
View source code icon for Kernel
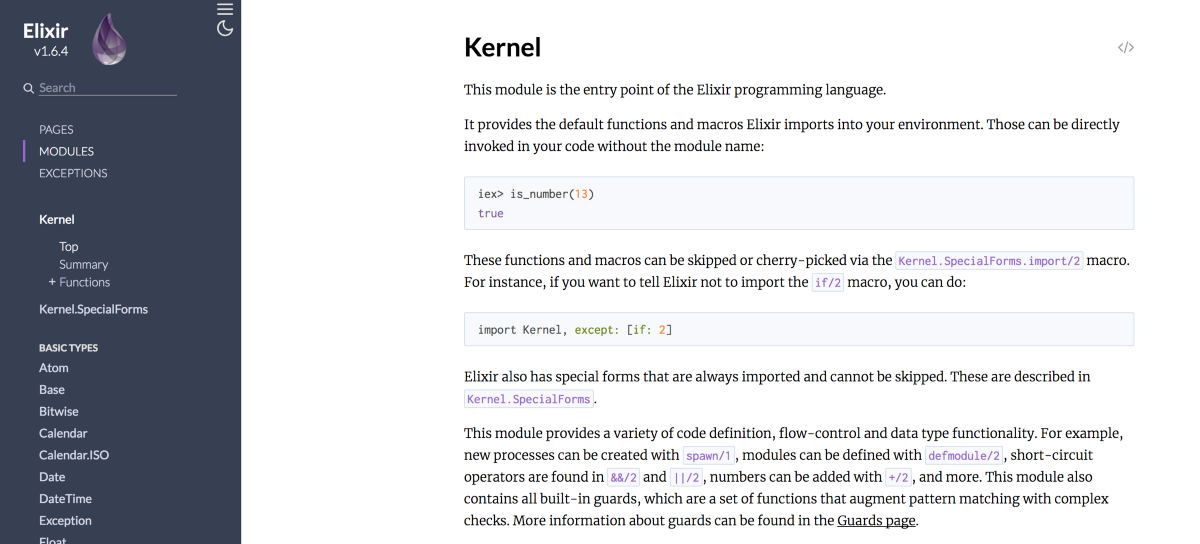point(1126,47)
